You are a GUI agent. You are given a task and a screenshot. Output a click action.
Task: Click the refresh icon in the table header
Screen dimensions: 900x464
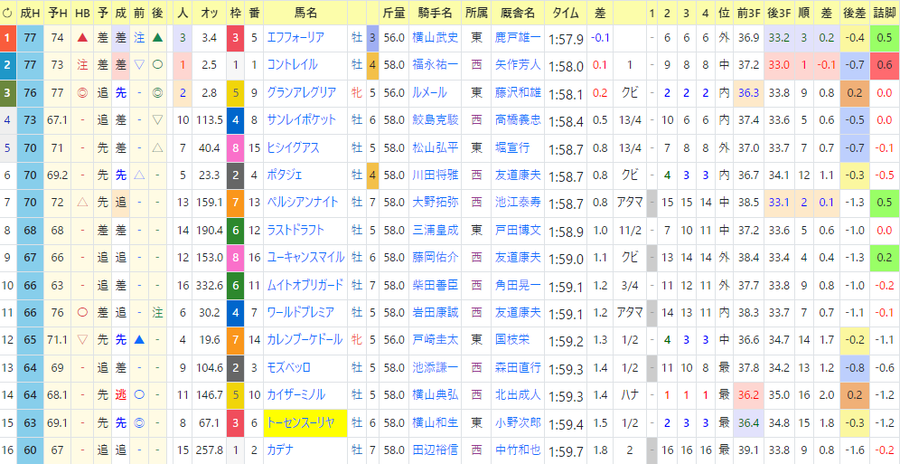[x=7, y=13]
